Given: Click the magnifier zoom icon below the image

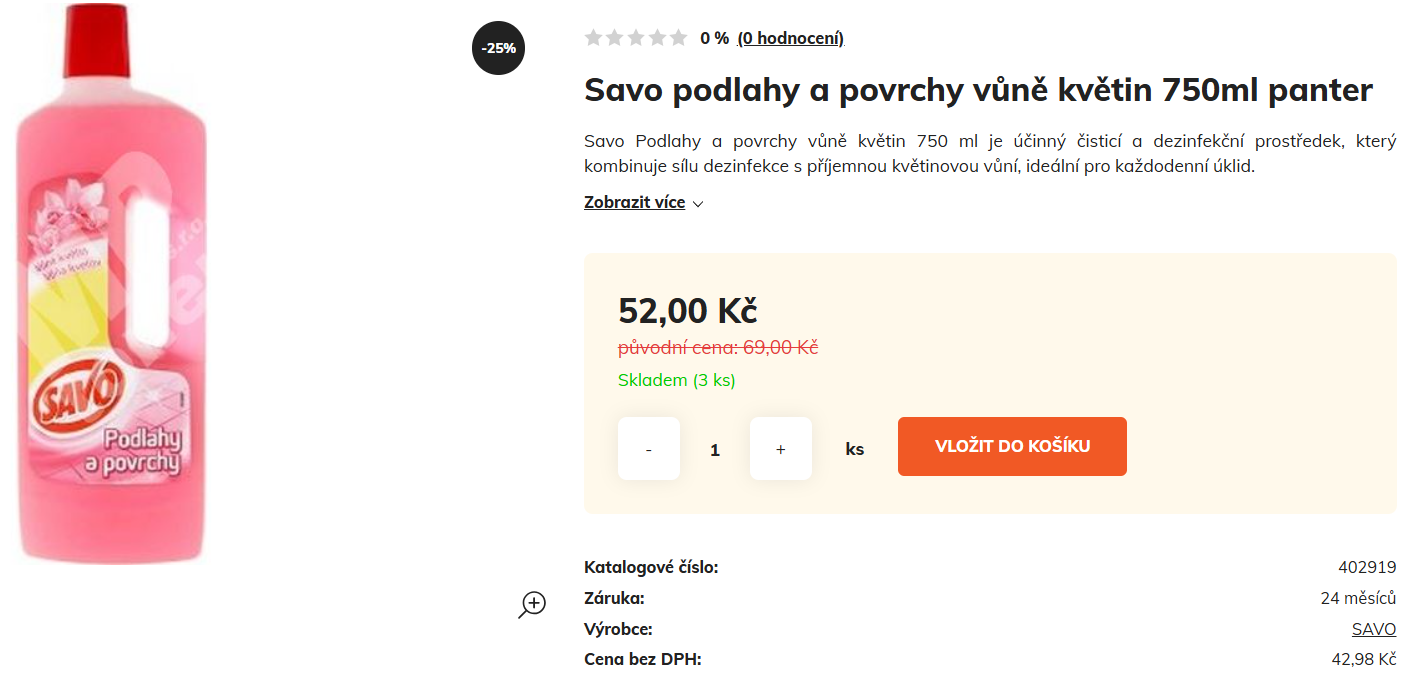Looking at the screenshot, I should (x=532, y=604).
